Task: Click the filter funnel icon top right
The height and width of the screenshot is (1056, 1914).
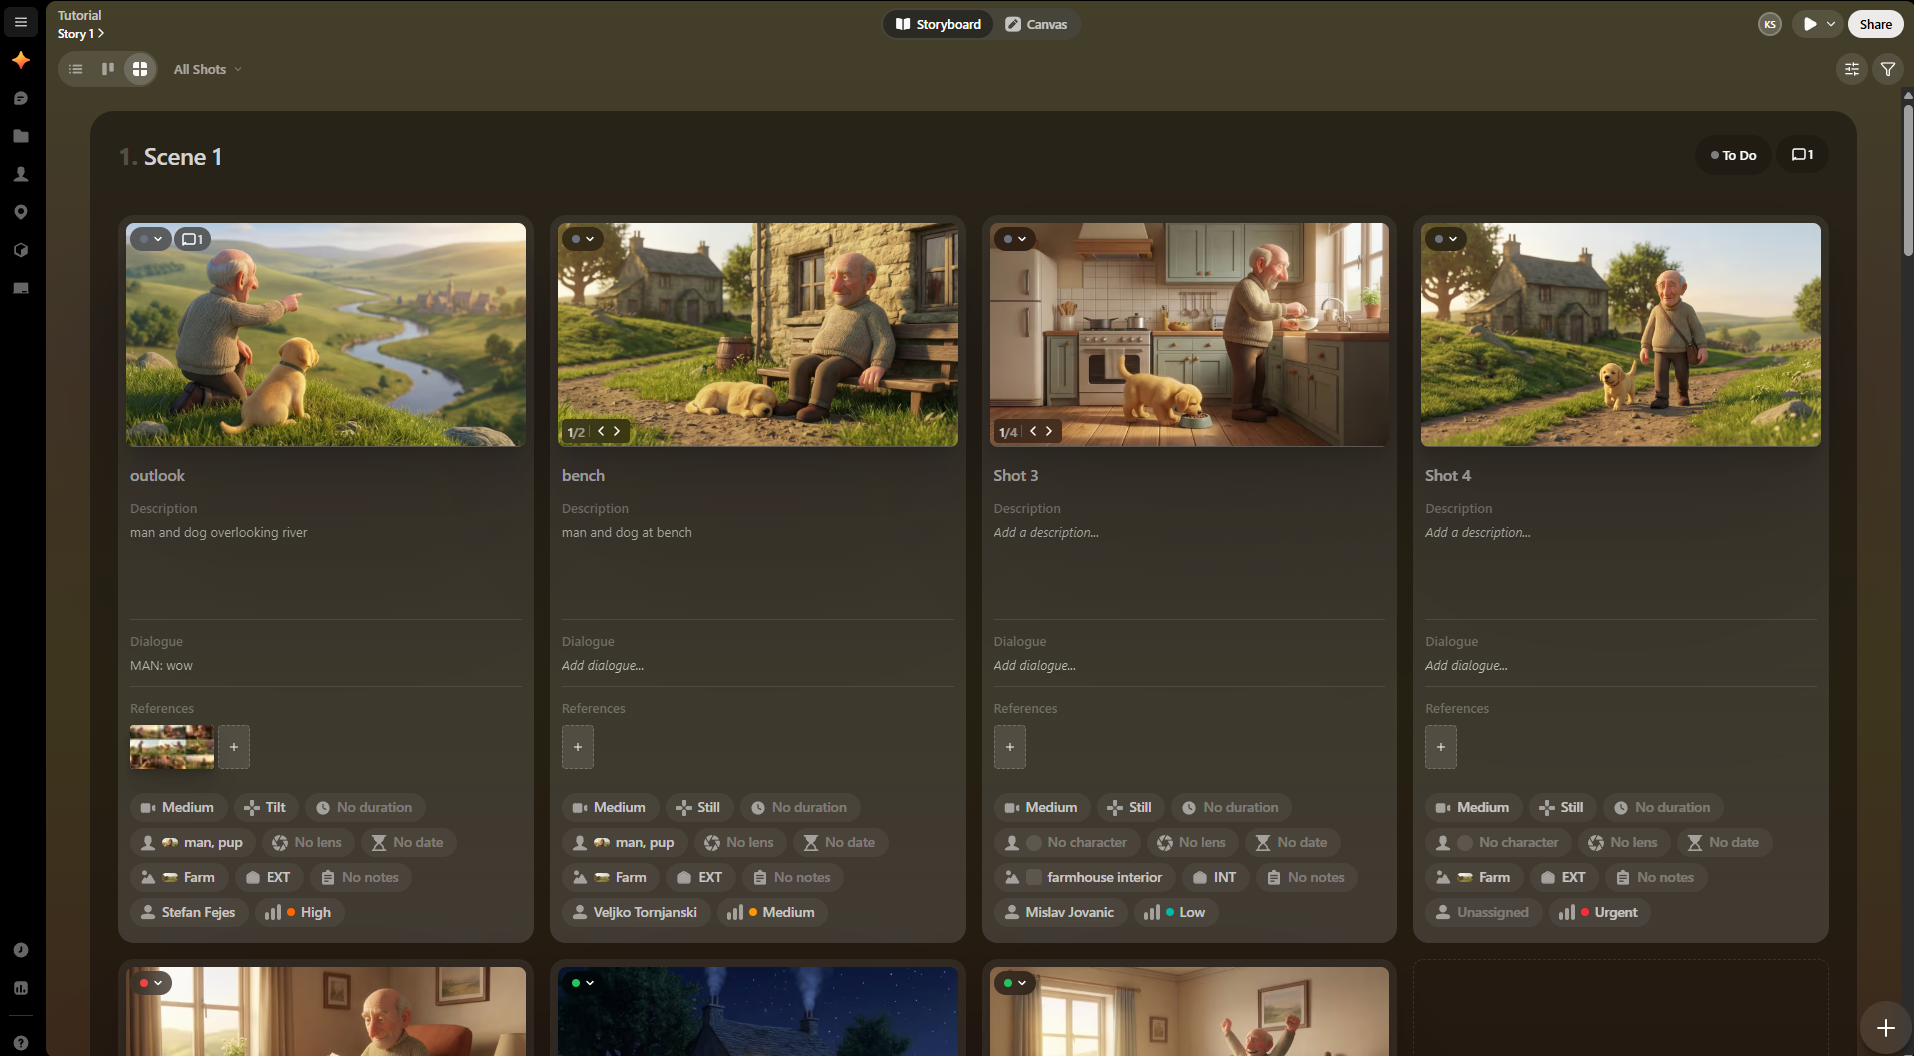Action: [1889, 69]
